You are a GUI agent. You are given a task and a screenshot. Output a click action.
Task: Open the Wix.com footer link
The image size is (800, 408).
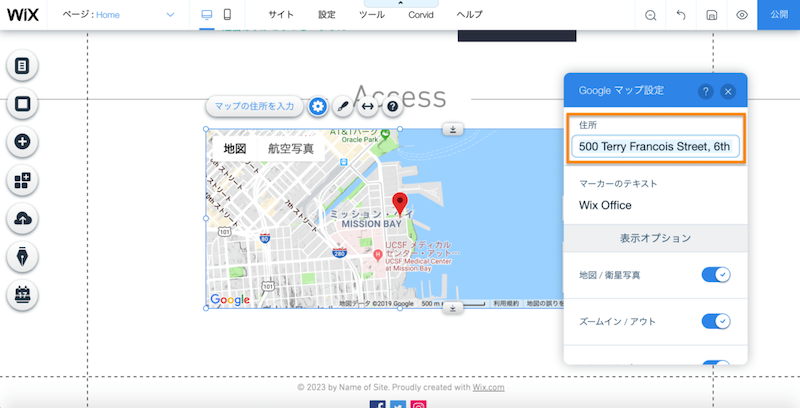pyautogui.click(x=488, y=387)
